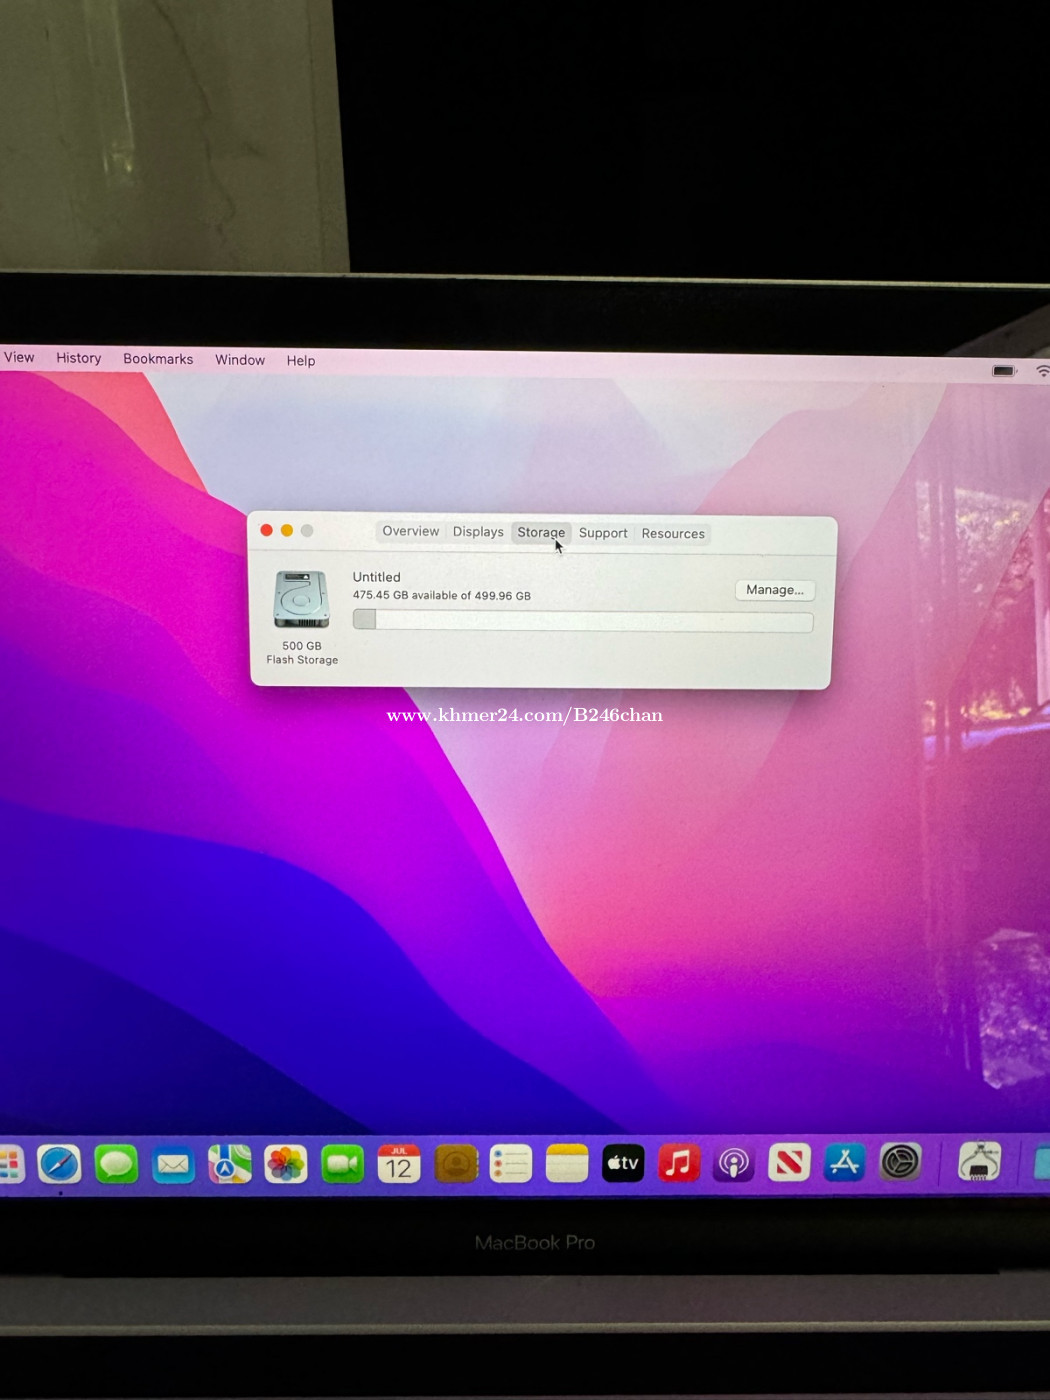Open the Calendar icon showing 12
The width and height of the screenshot is (1050, 1400).
399,1164
